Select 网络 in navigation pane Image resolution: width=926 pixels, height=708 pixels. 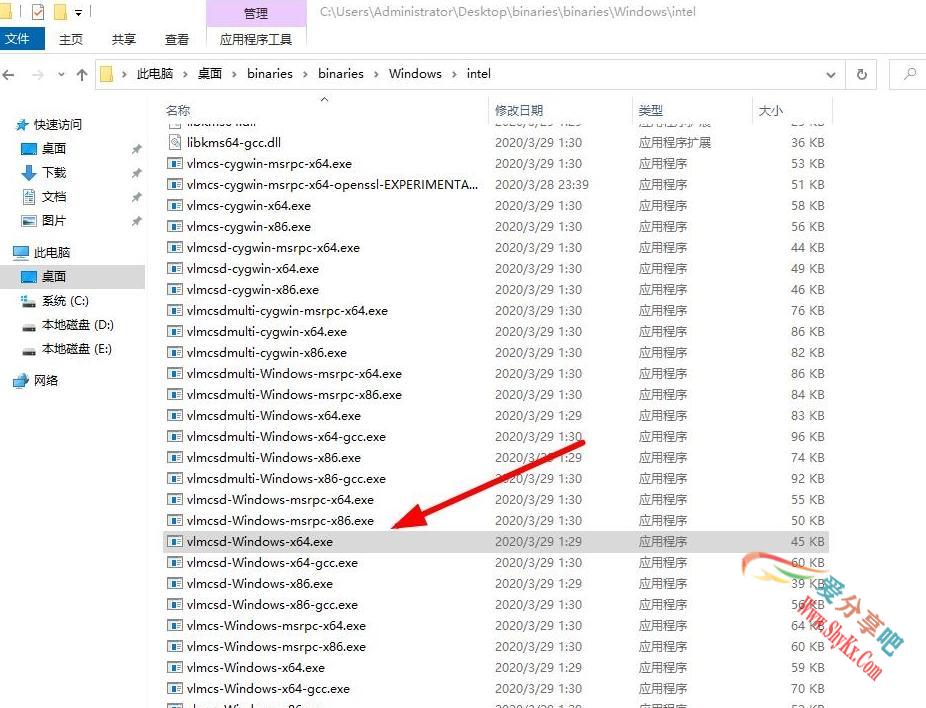(46, 380)
